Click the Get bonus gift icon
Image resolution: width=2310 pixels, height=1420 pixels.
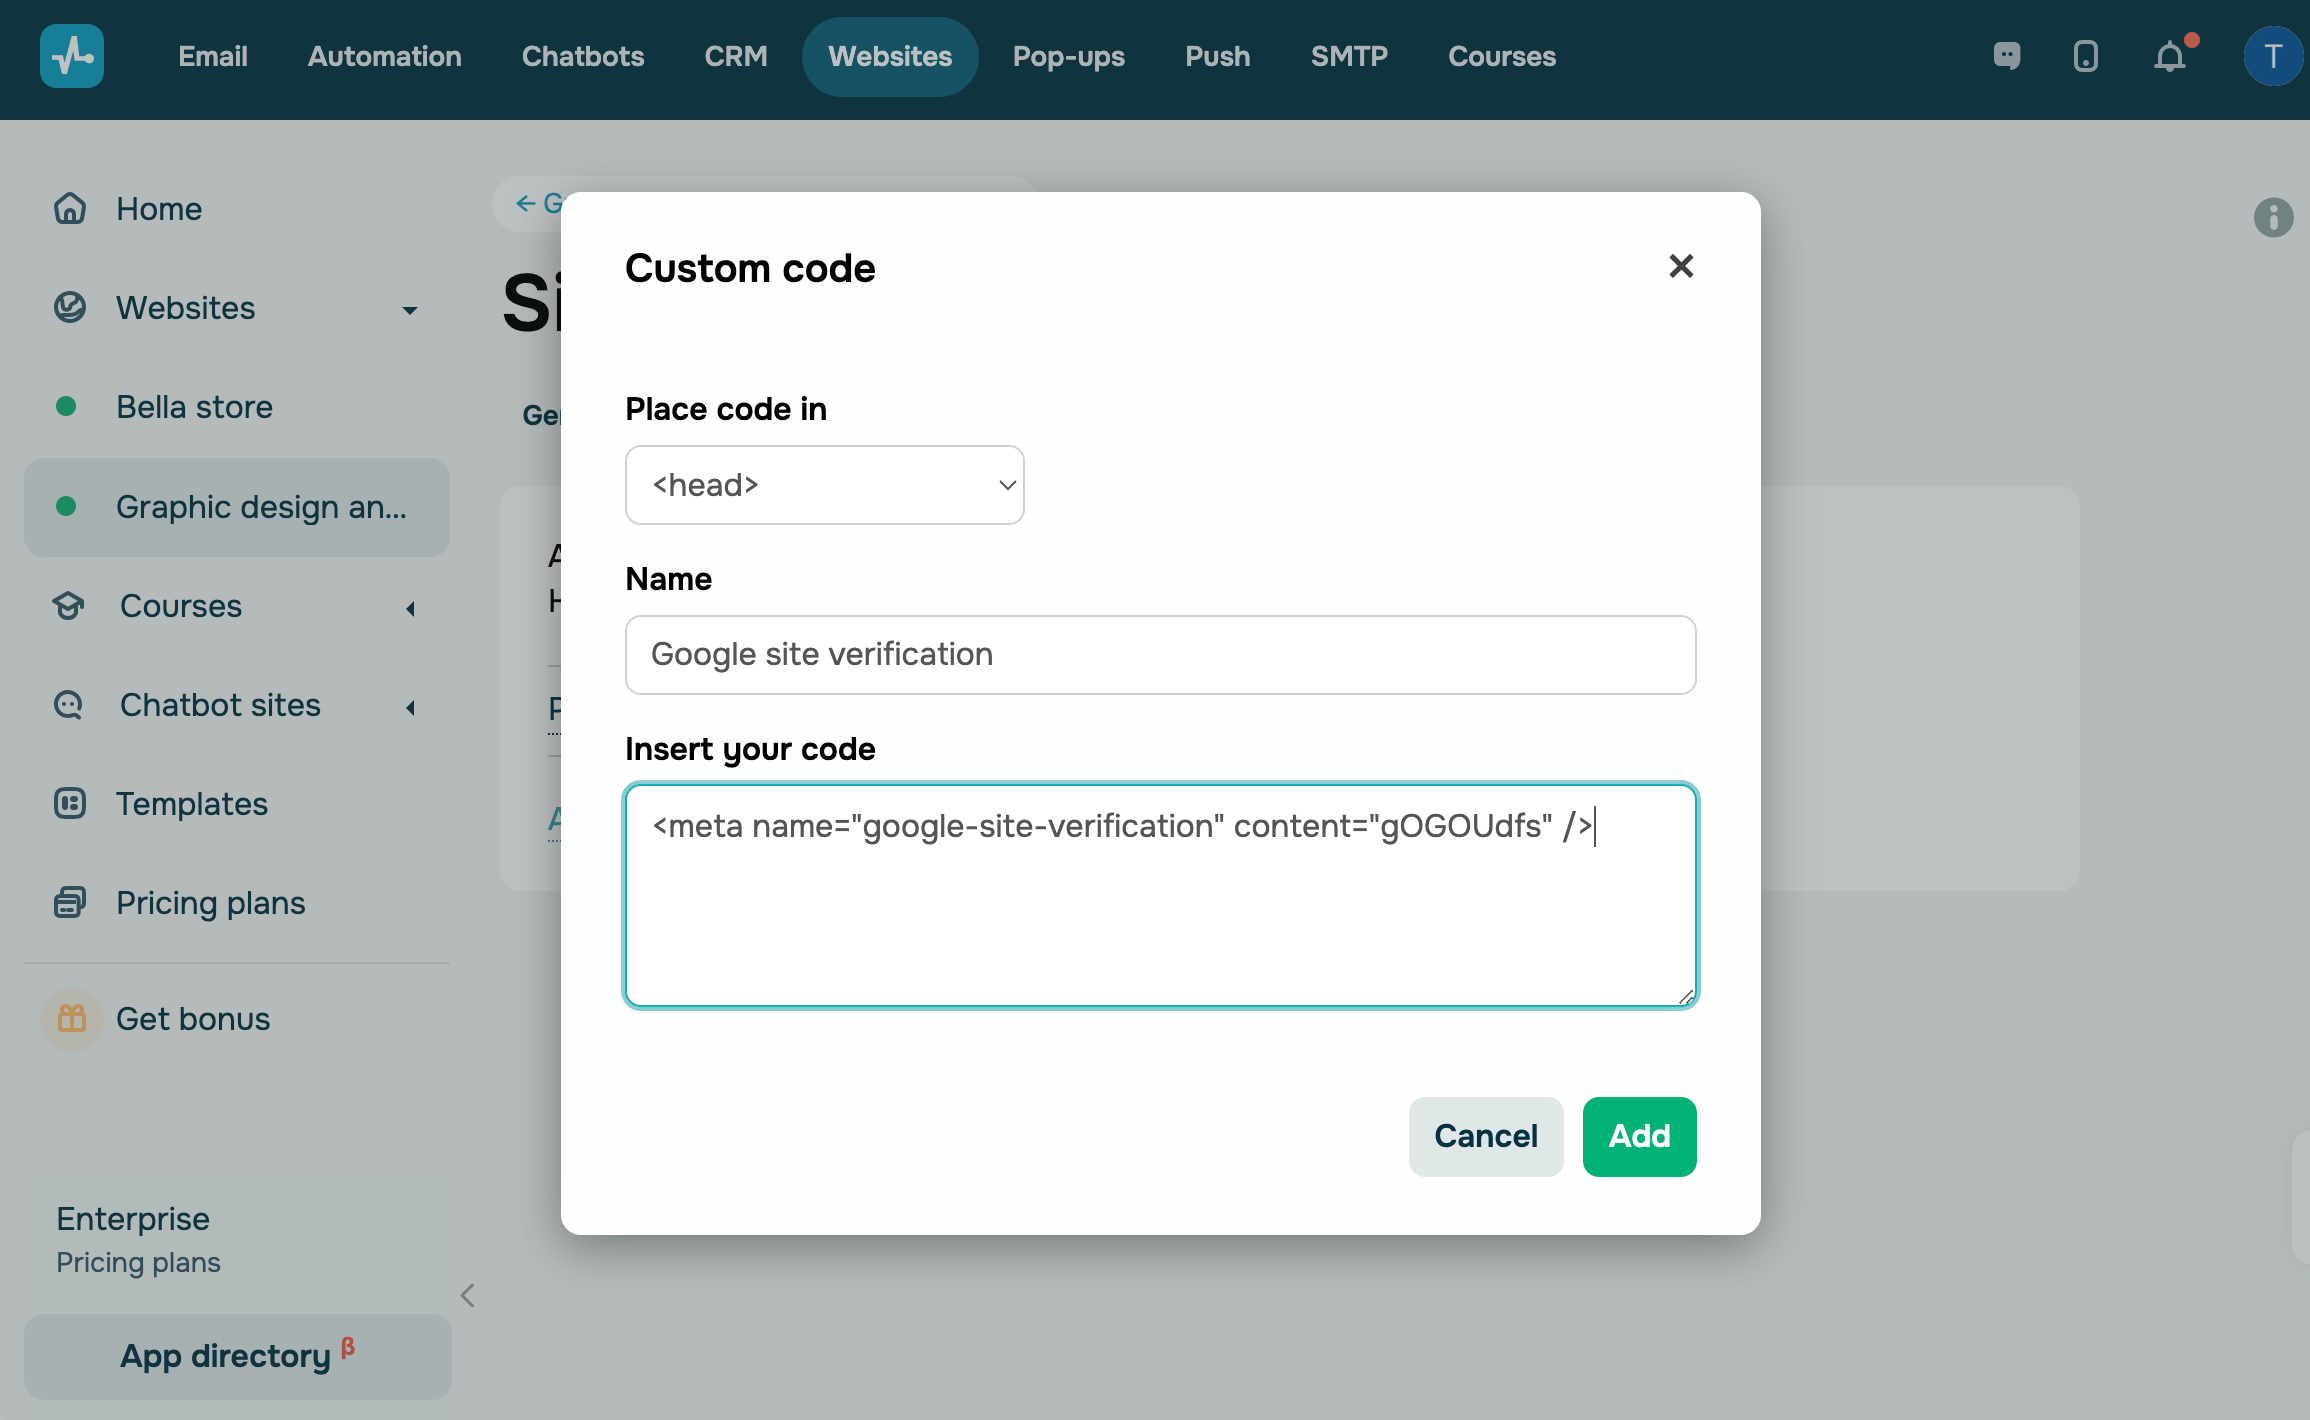pos(72,1019)
